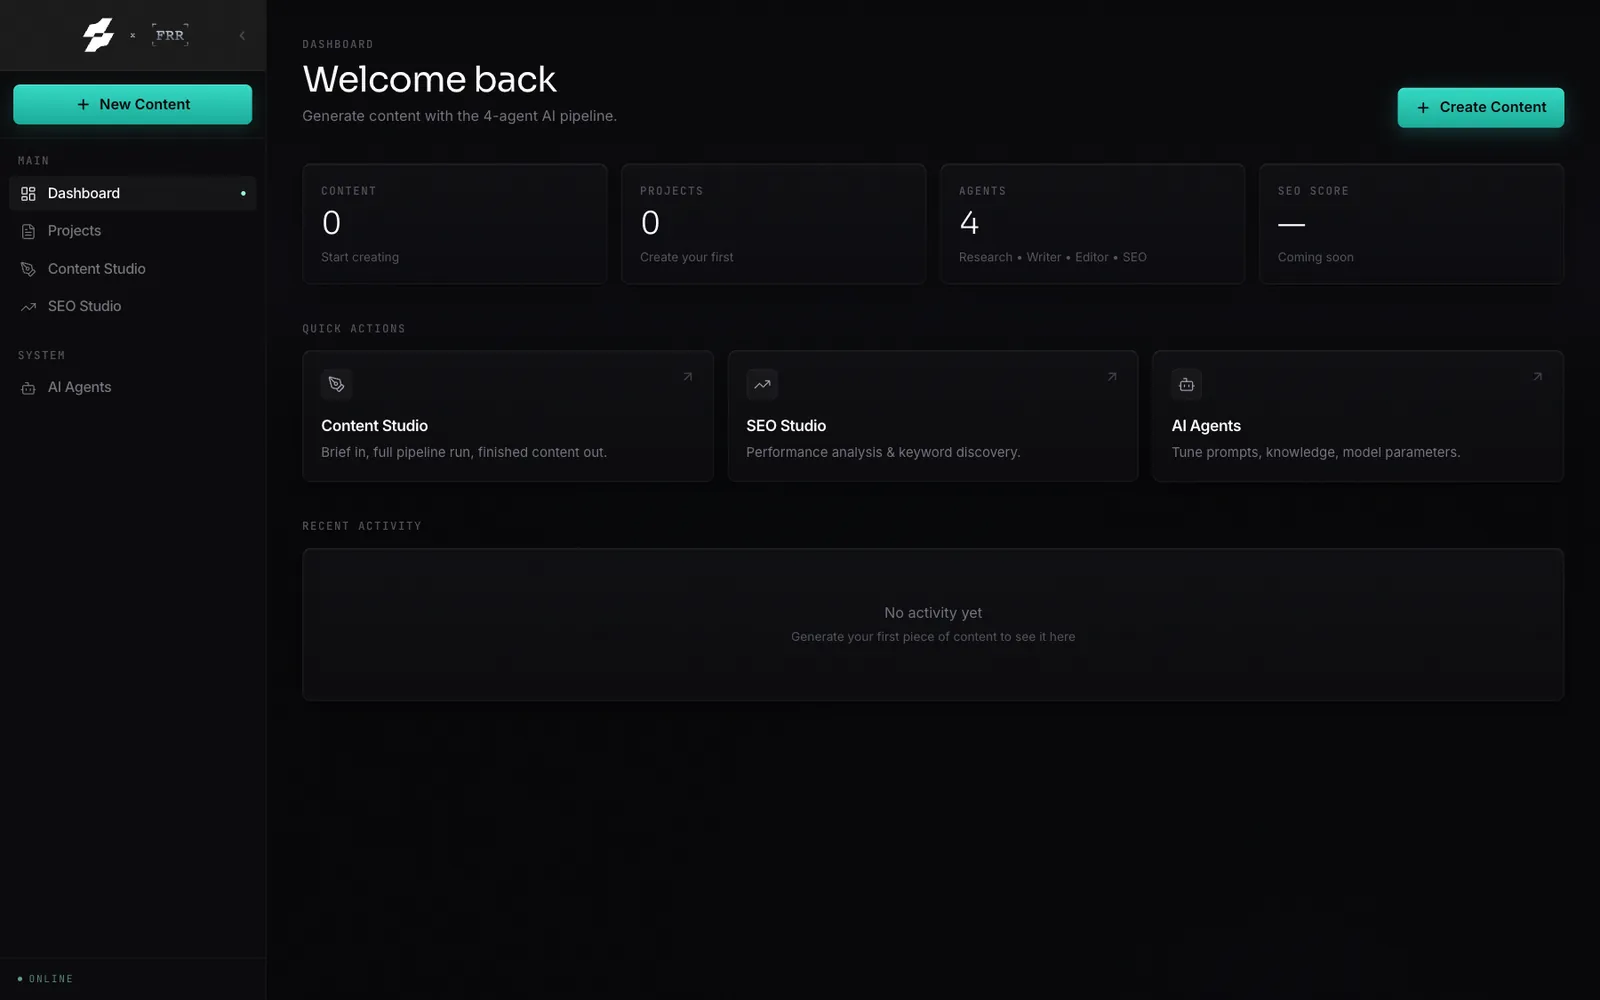Click the plus icon in New Content
Image resolution: width=1600 pixels, height=1000 pixels.
pos(83,104)
